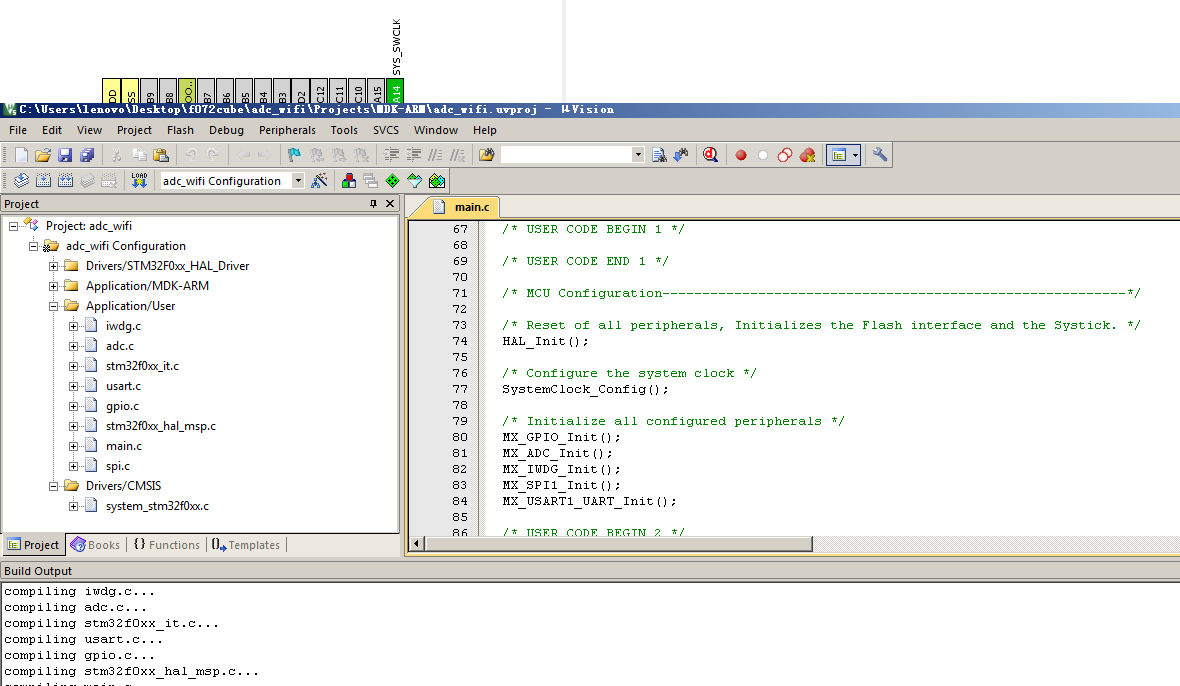Click the Incremental Find binoculars icon

(681, 155)
